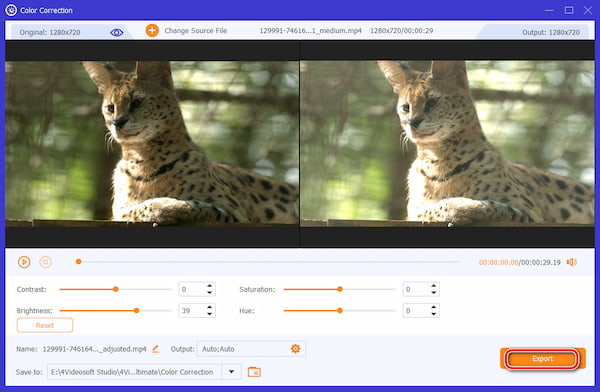Click the original video preview pane
This screenshot has width=600, height=392.
(x=152, y=144)
